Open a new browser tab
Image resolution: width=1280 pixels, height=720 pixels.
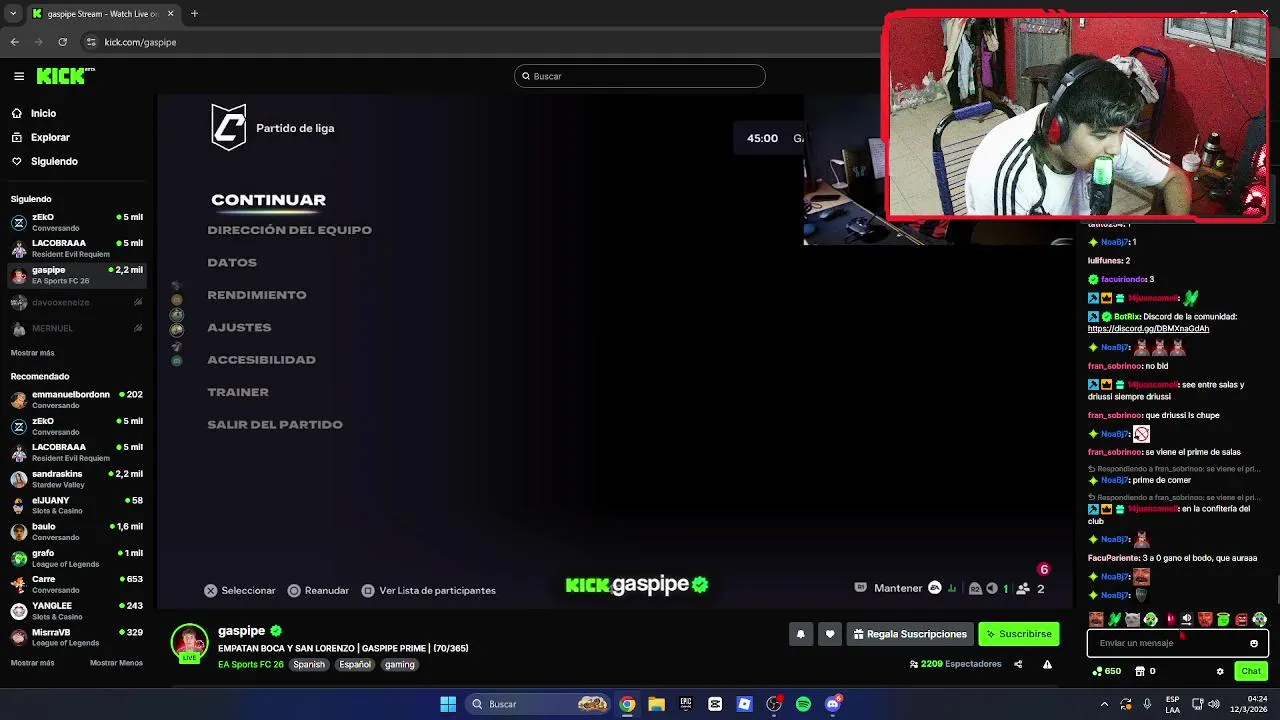(194, 14)
